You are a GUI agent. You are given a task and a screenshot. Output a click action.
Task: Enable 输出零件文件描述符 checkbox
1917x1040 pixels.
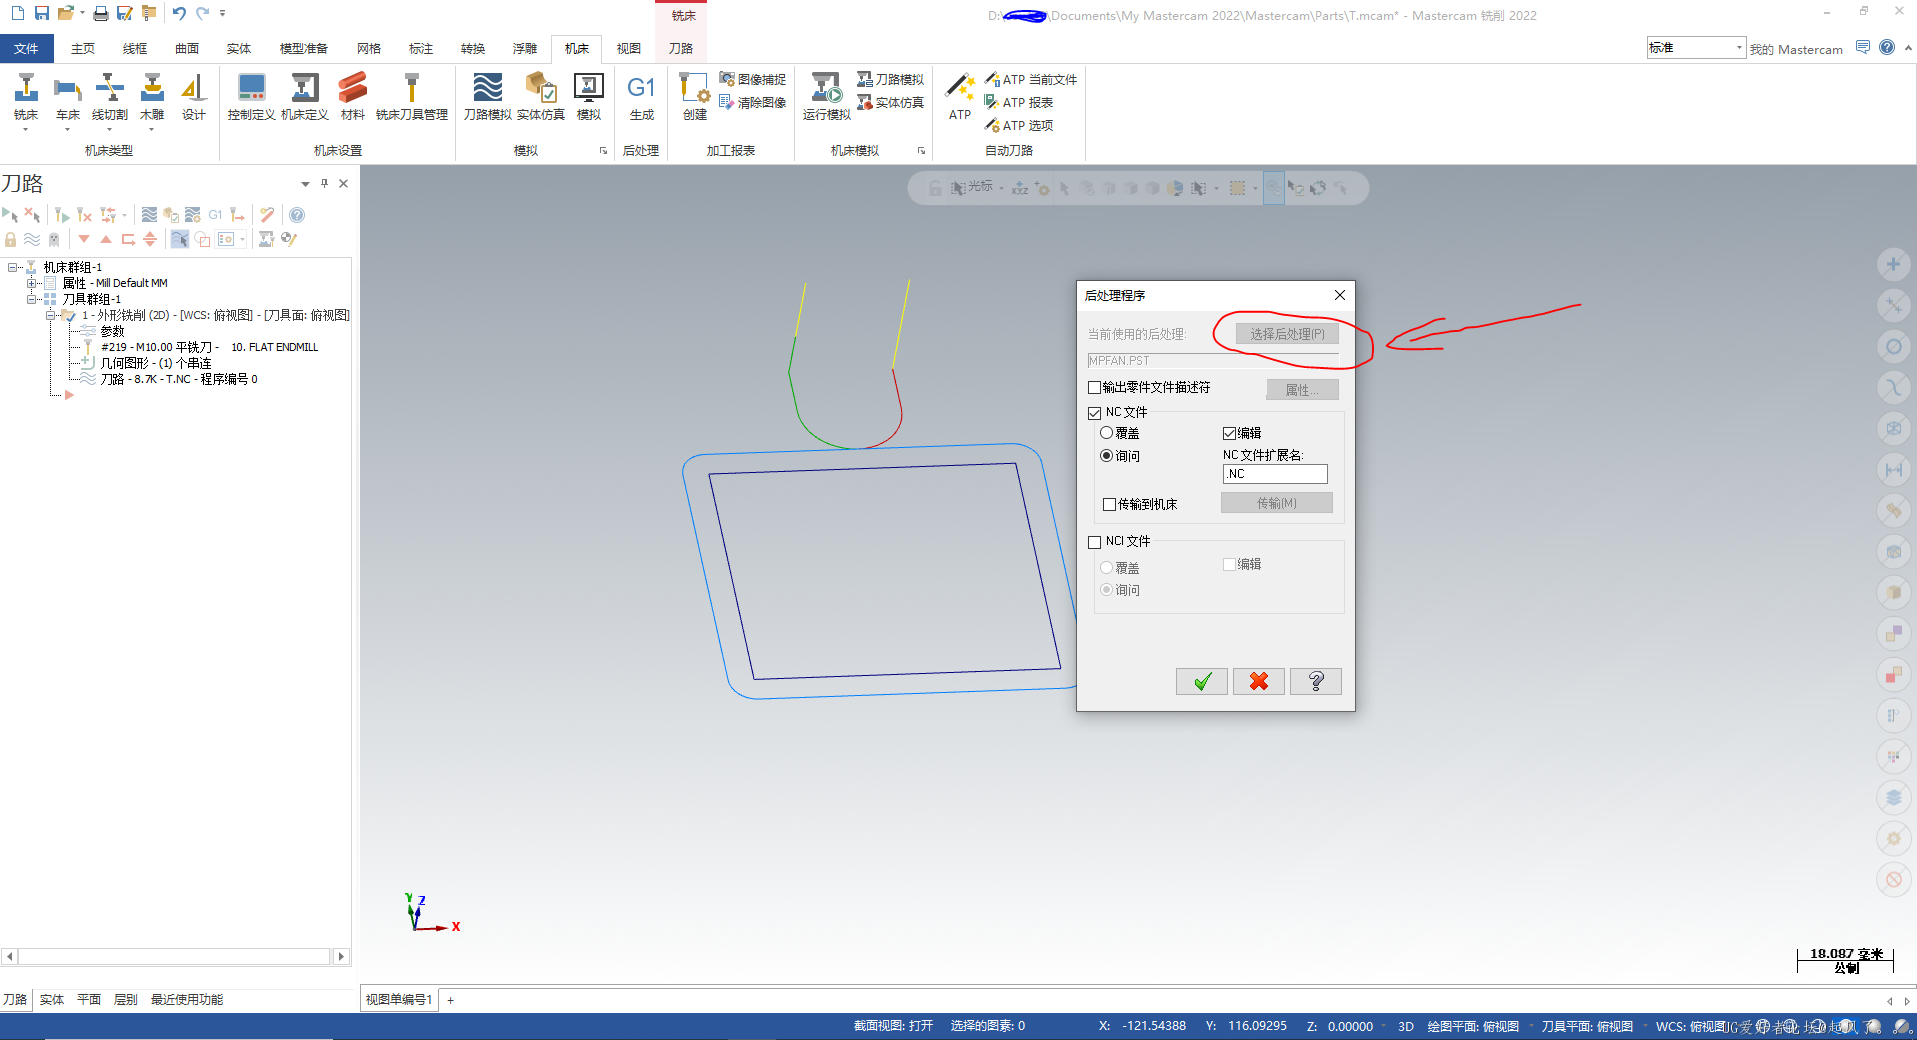click(1094, 387)
